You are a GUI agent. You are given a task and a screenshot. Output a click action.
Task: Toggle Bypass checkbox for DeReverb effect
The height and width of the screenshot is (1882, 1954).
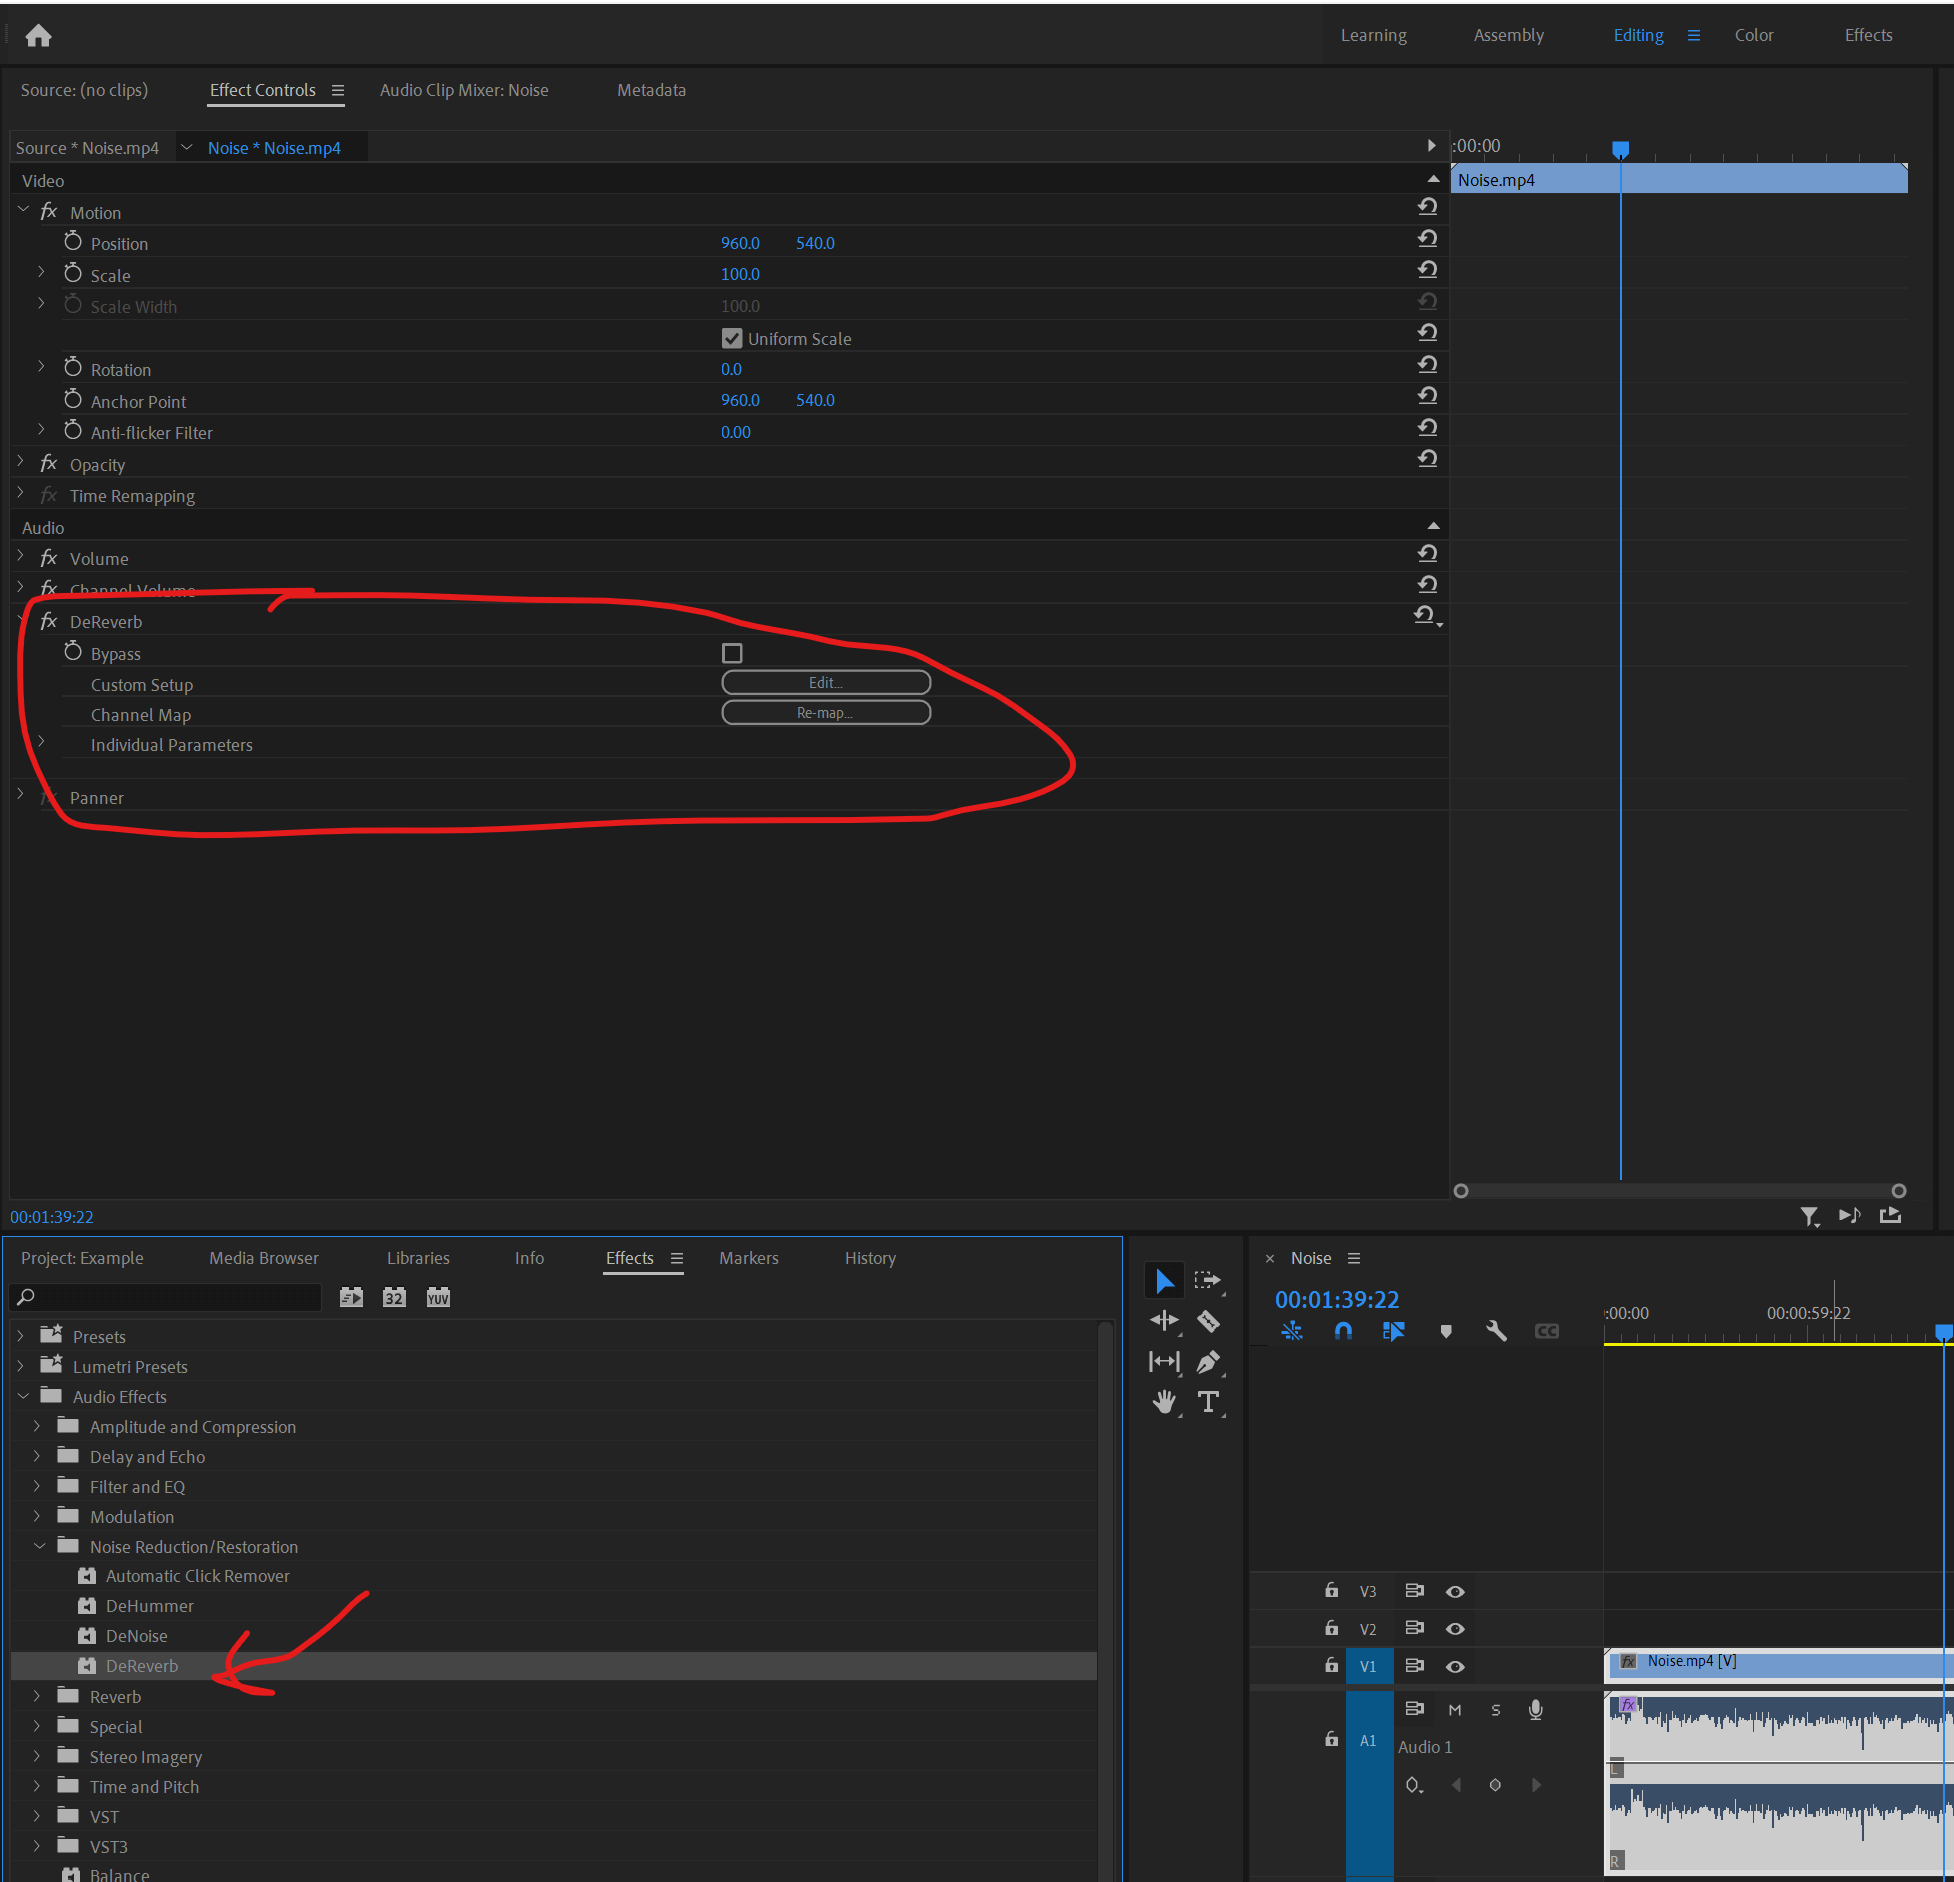coord(733,652)
